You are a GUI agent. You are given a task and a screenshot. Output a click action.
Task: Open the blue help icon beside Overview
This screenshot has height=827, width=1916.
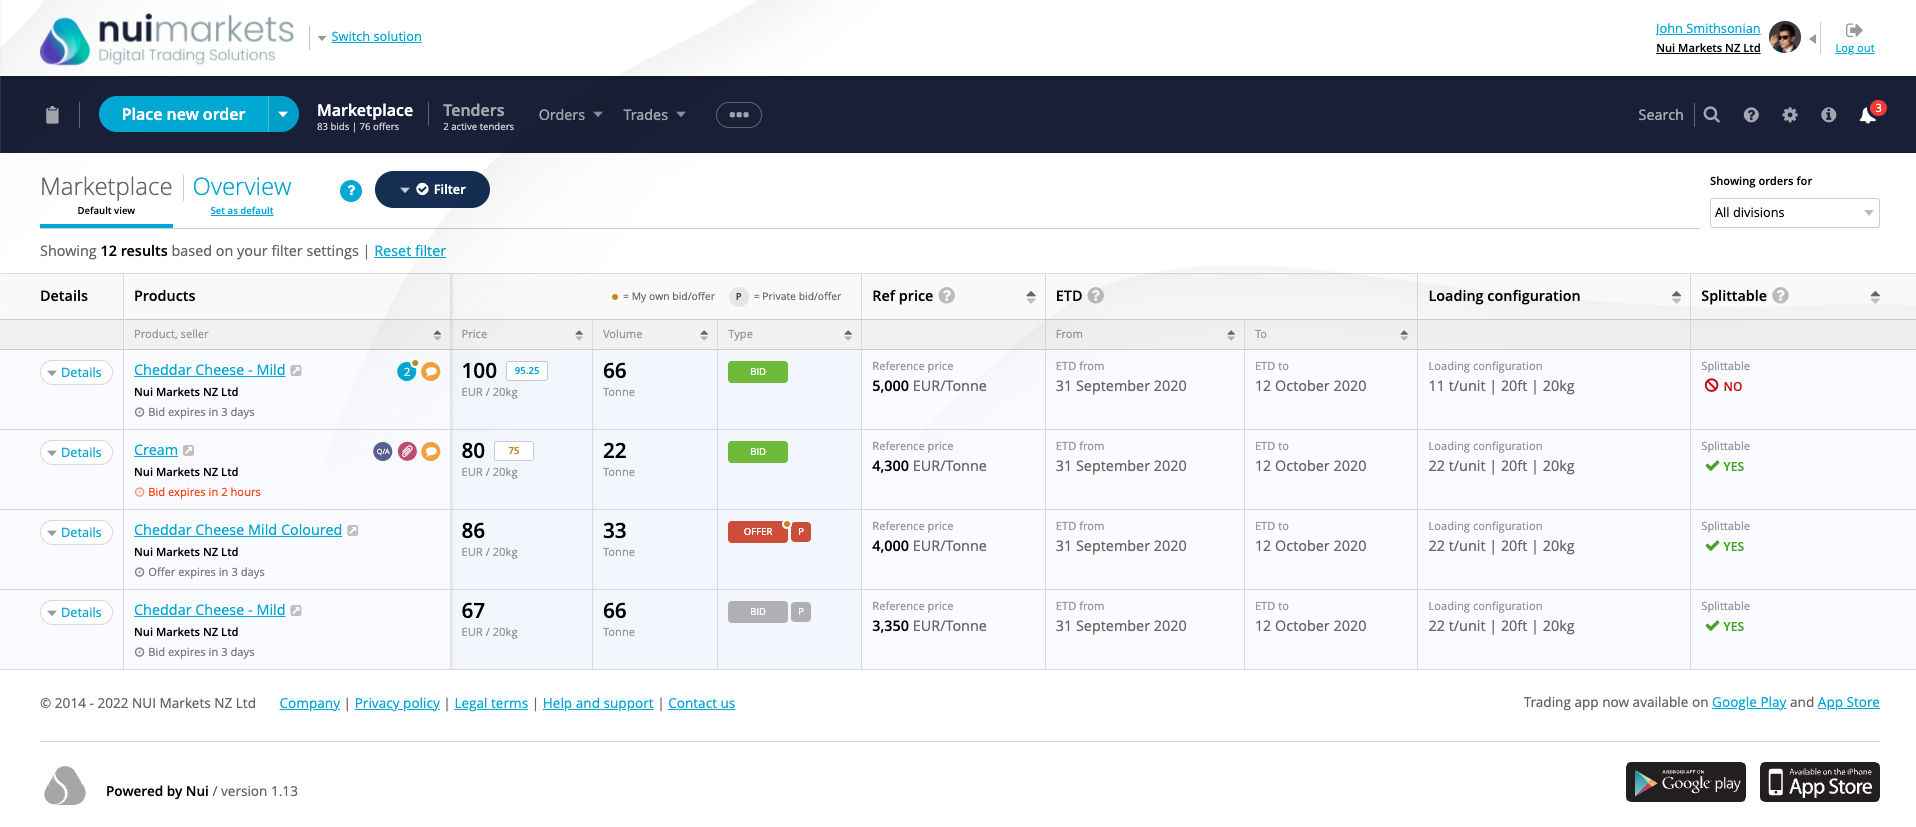pyautogui.click(x=351, y=191)
